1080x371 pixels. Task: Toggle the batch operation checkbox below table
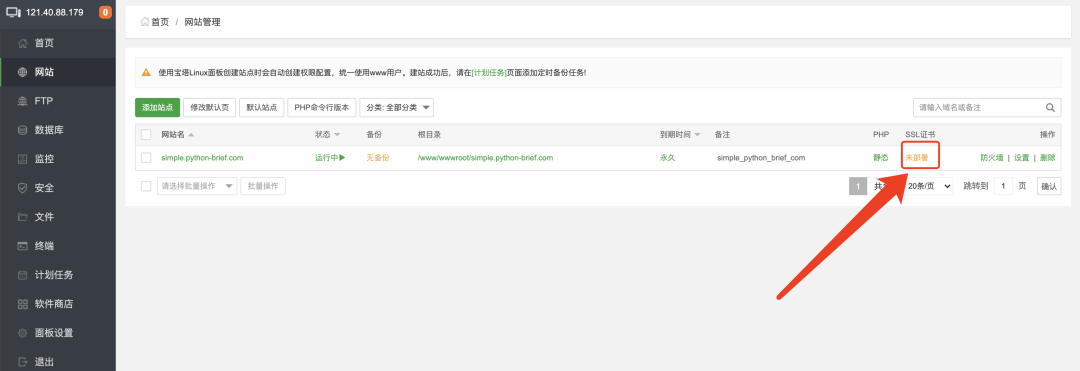point(146,186)
